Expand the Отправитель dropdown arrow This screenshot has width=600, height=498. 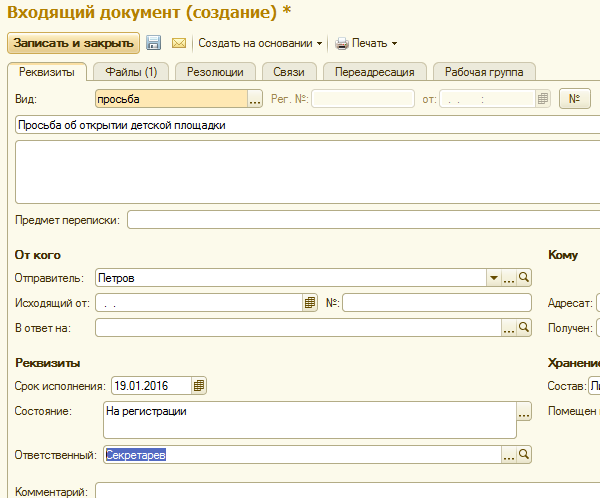[x=494, y=278]
